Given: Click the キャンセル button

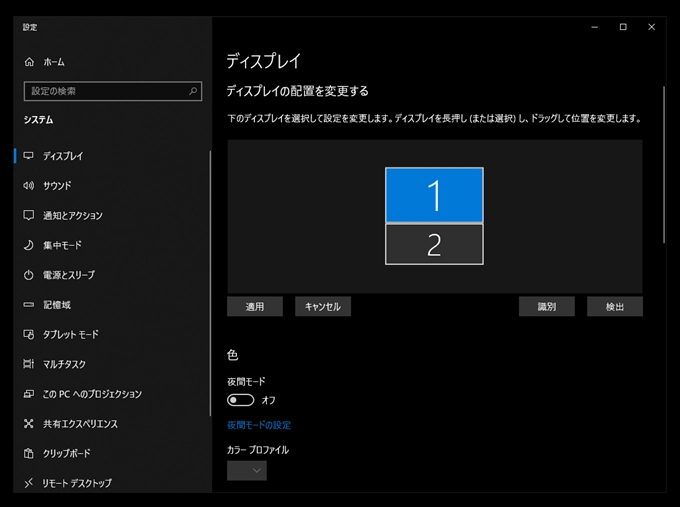Looking at the screenshot, I should (x=323, y=307).
